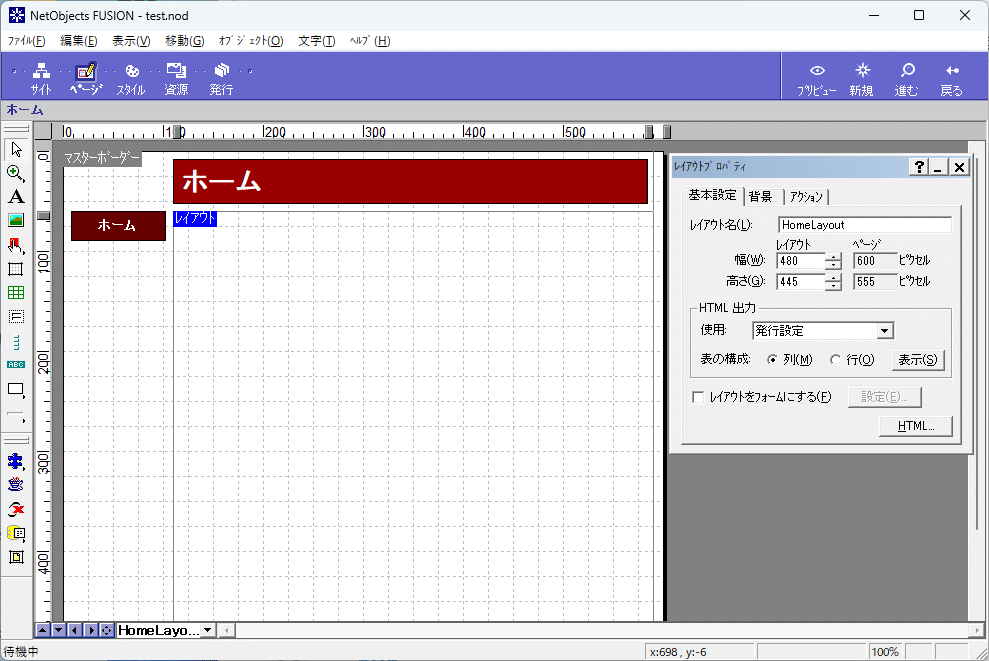Select the Table tool

14,294
